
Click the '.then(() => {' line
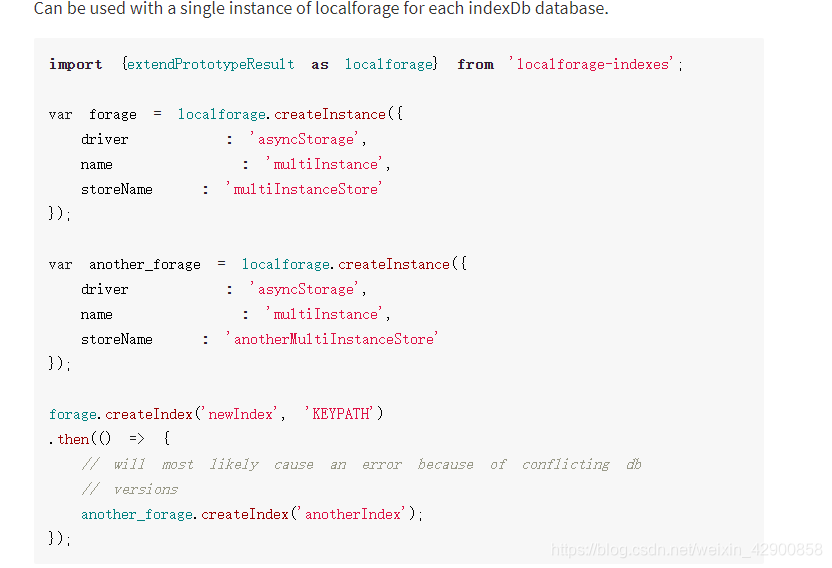pyautogui.click(x=109, y=439)
